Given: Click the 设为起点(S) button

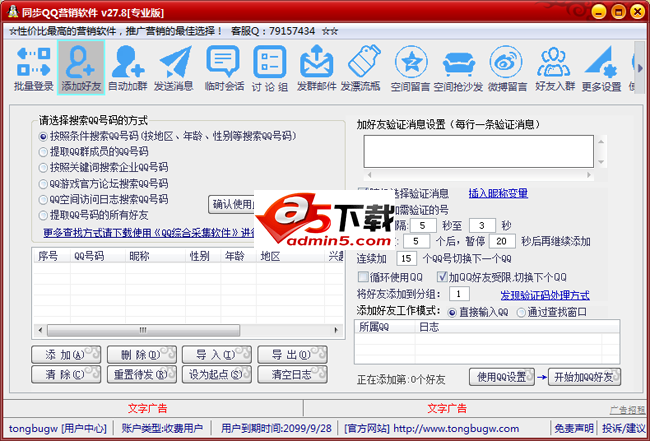Looking at the screenshot, I should click(x=217, y=375).
